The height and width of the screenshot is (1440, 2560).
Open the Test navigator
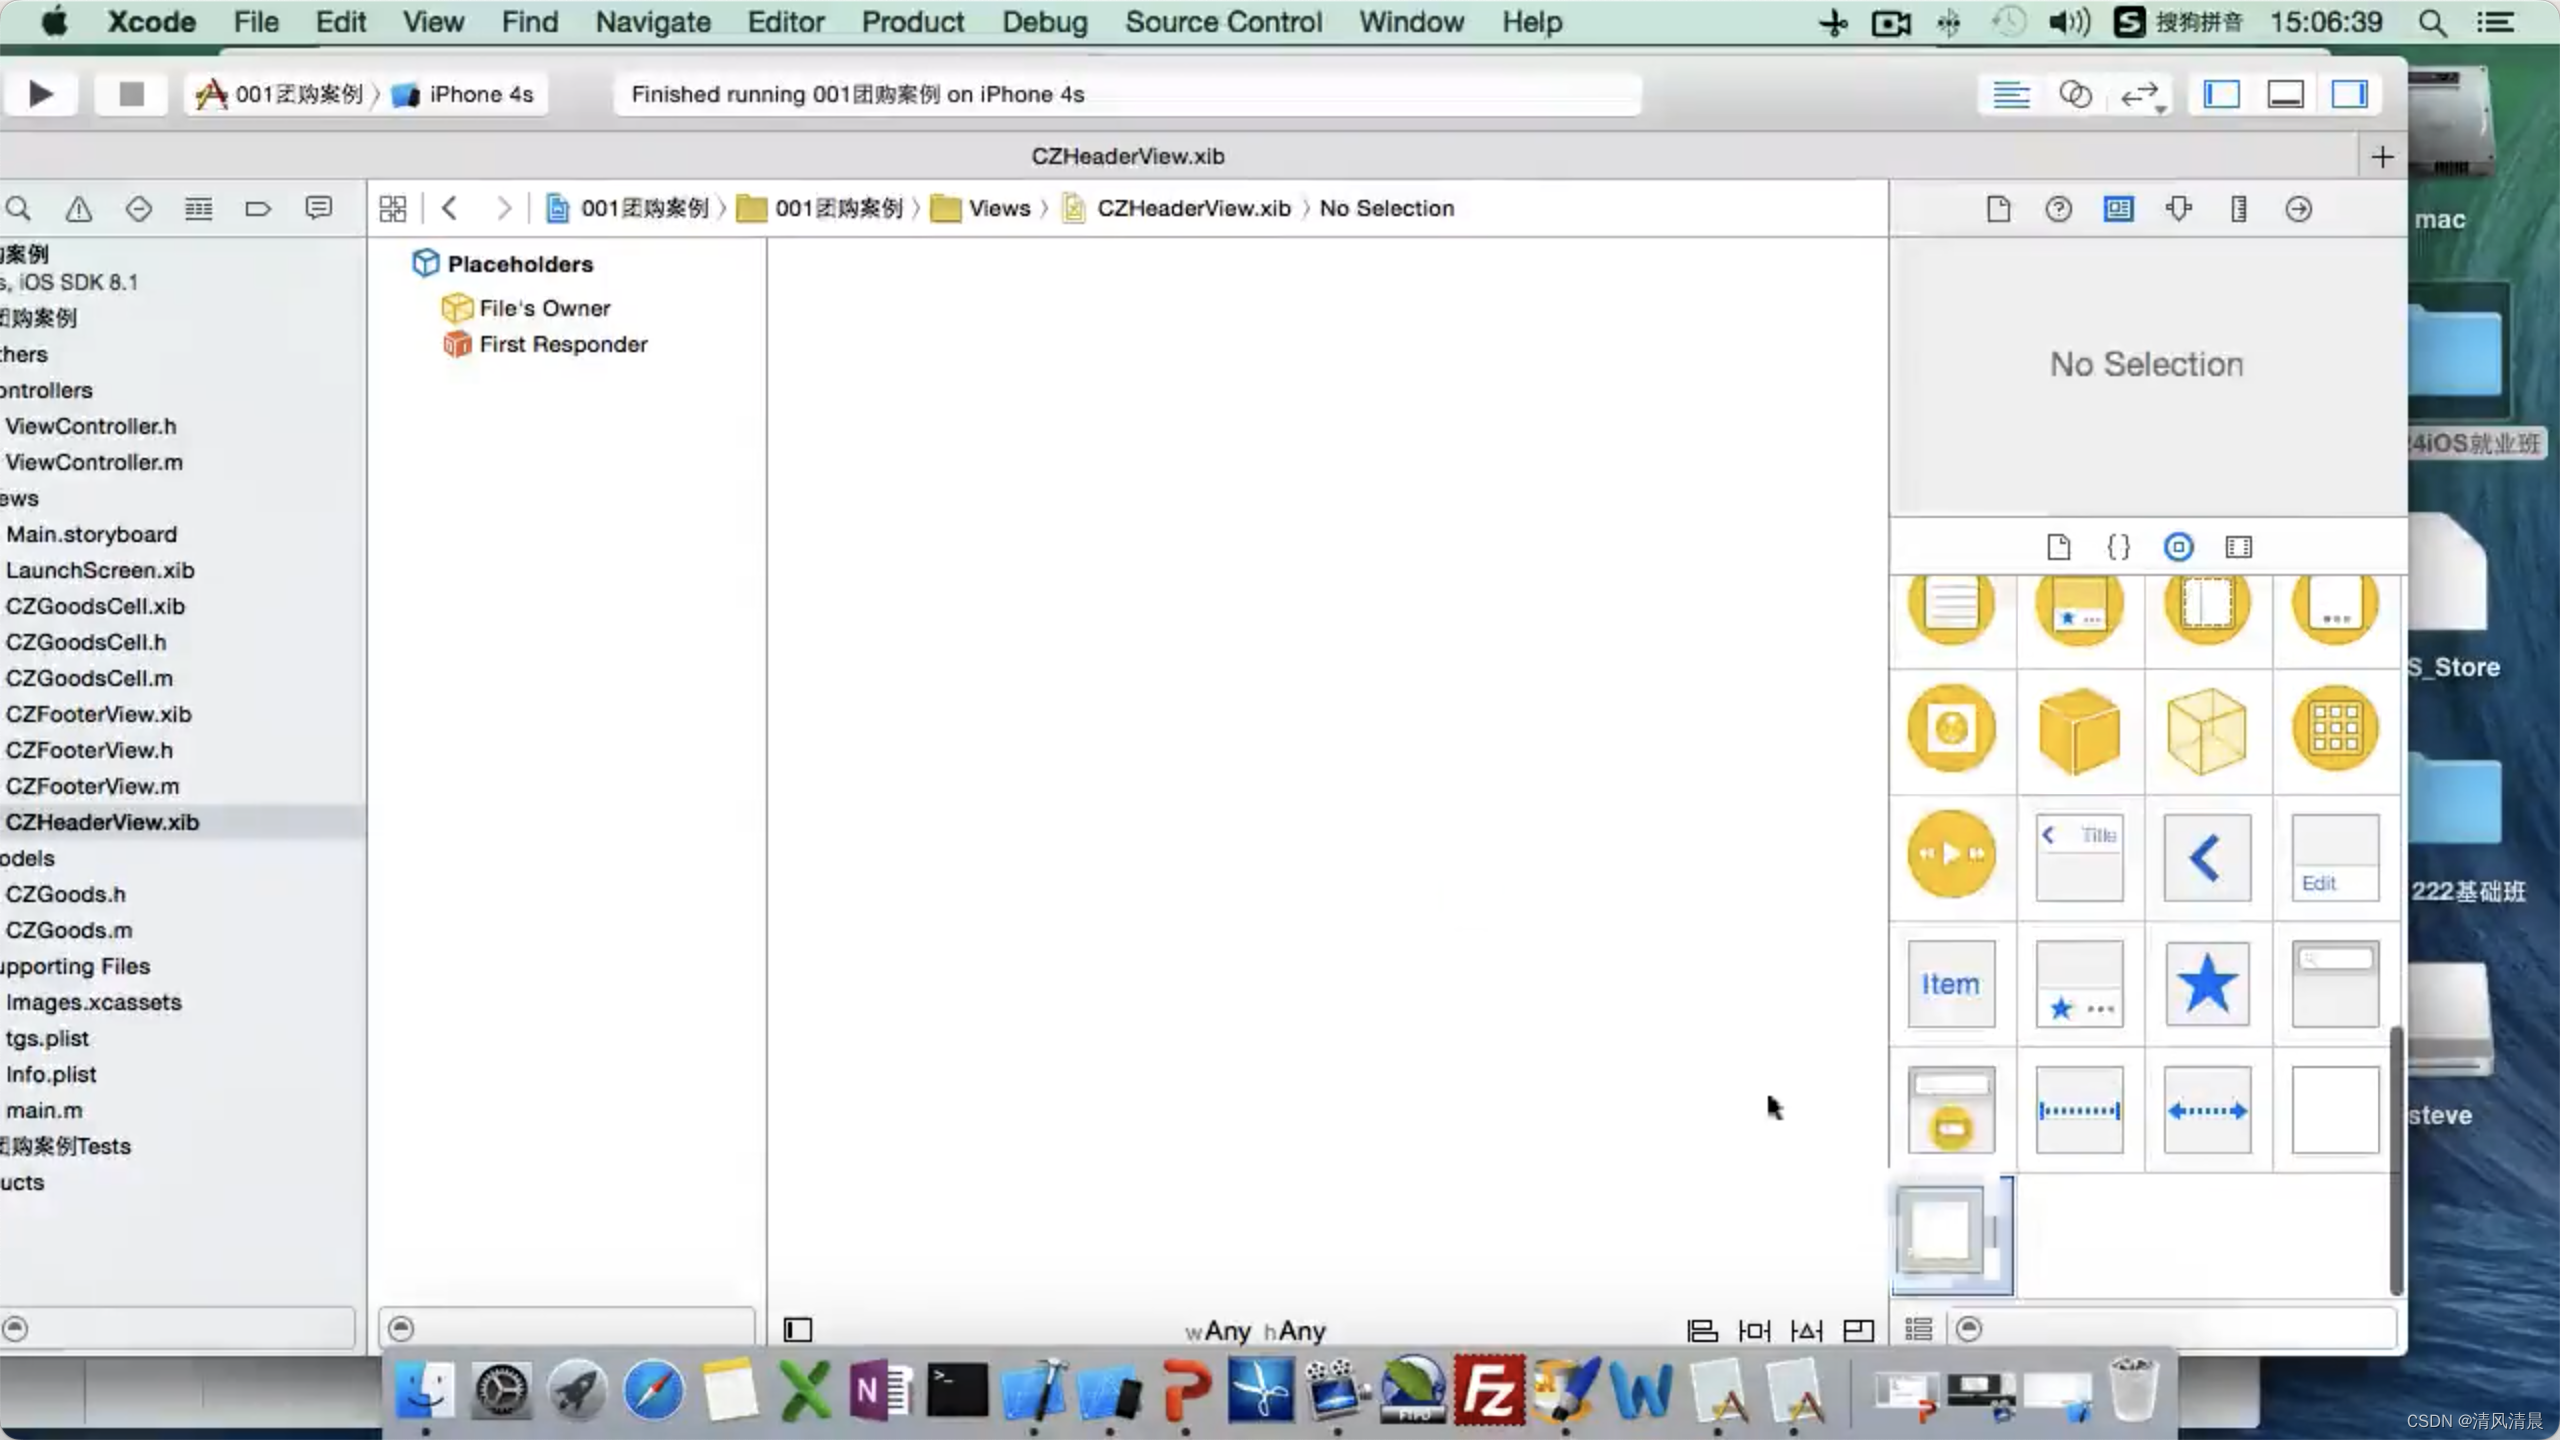pos(138,208)
